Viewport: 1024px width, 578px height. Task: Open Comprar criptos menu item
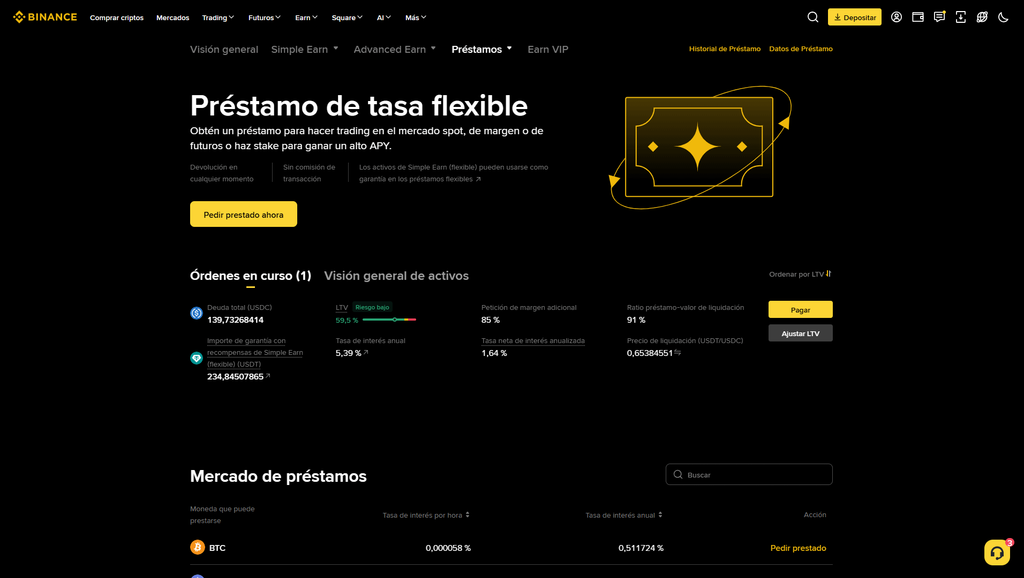pos(116,18)
